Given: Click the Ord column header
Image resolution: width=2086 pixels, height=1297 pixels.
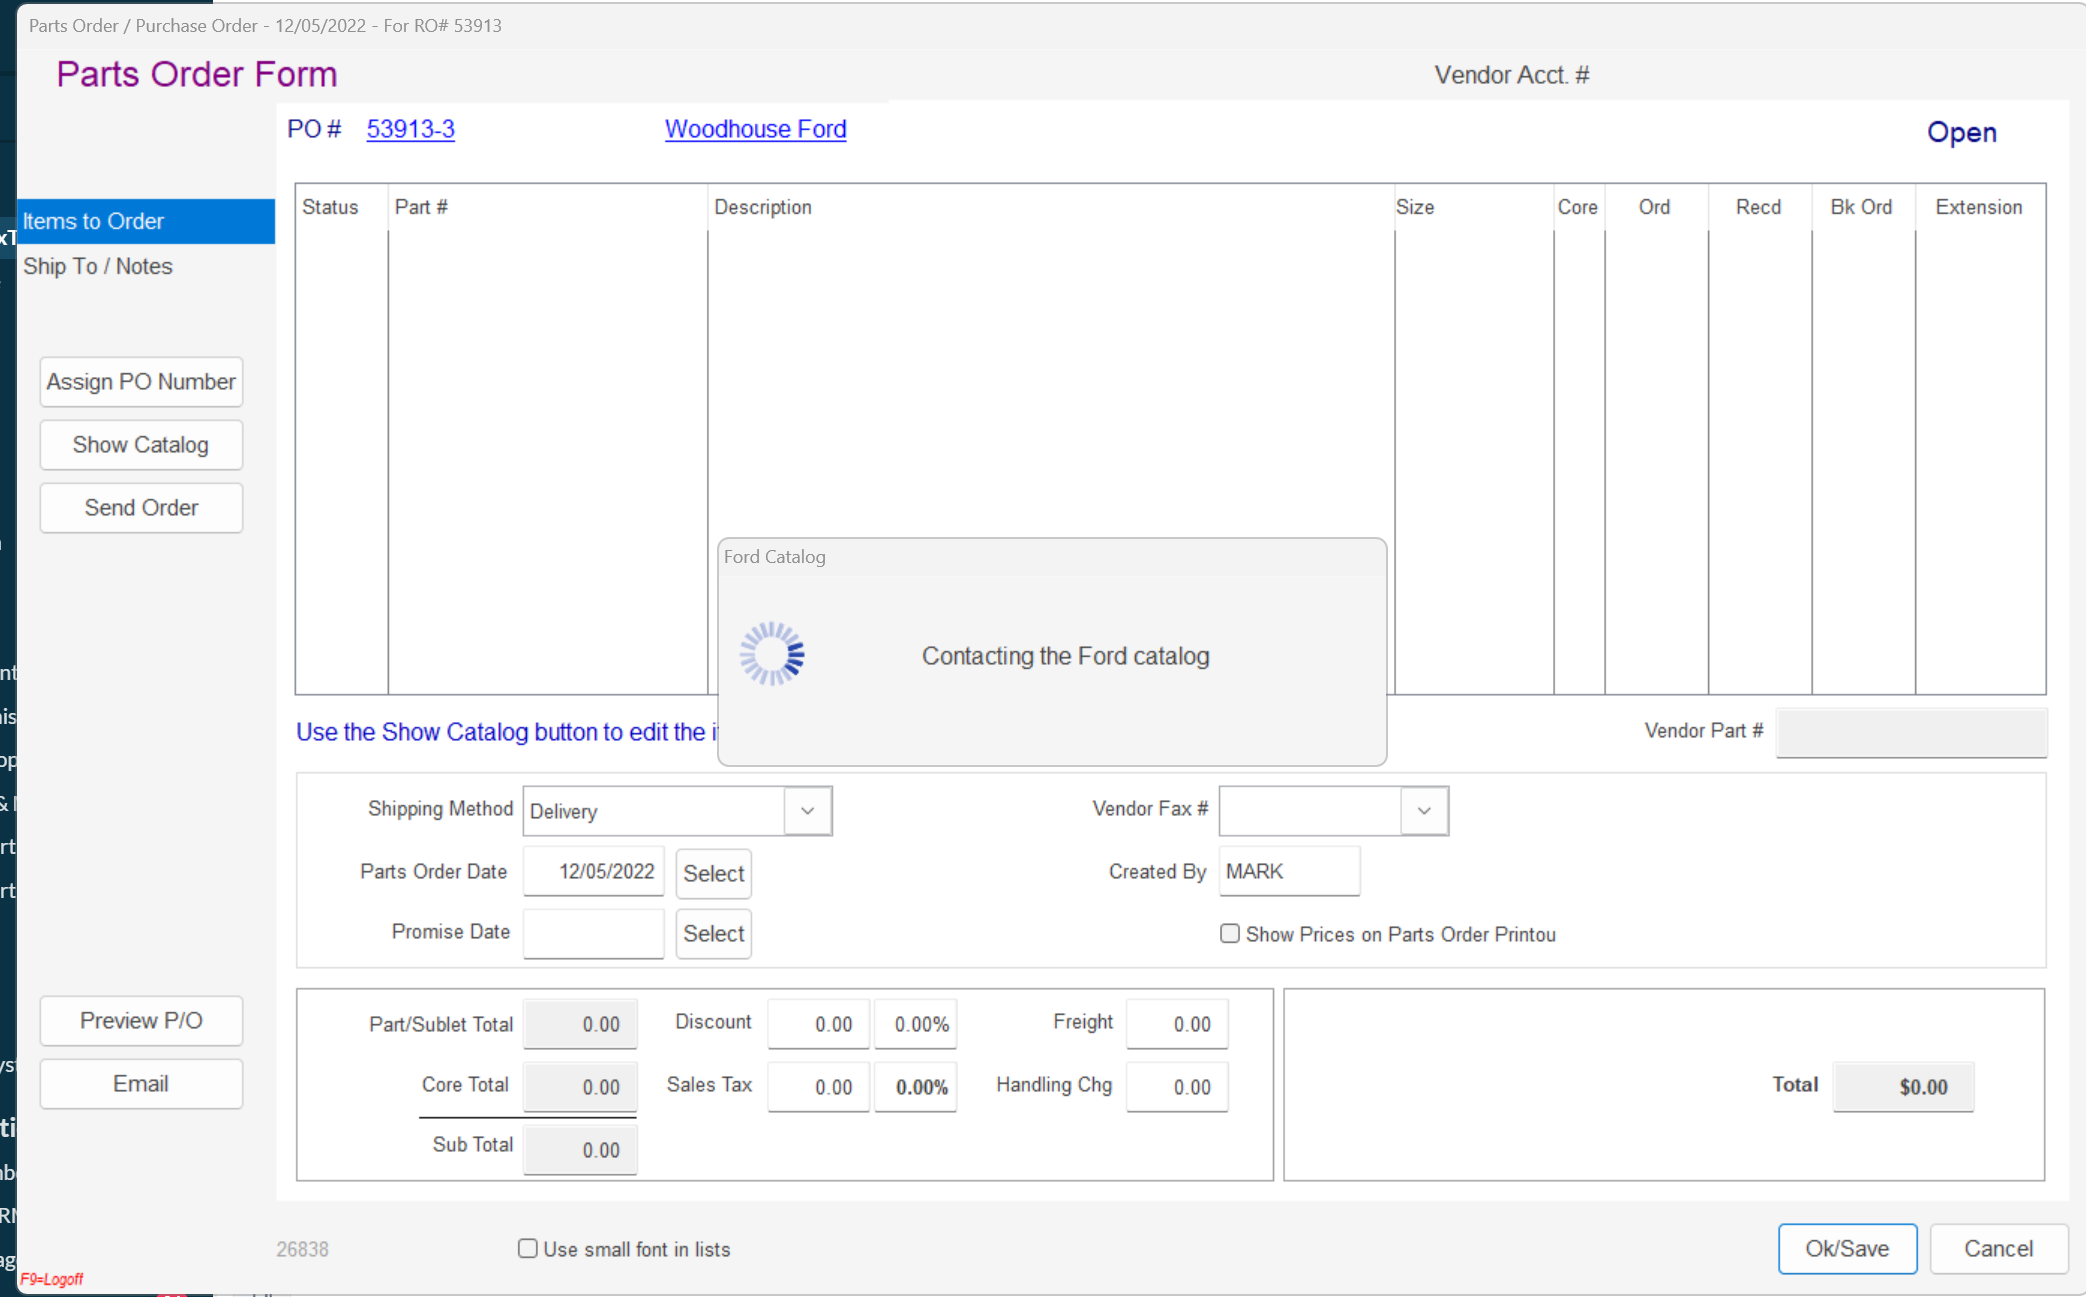Looking at the screenshot, I should click(1655, 207).
